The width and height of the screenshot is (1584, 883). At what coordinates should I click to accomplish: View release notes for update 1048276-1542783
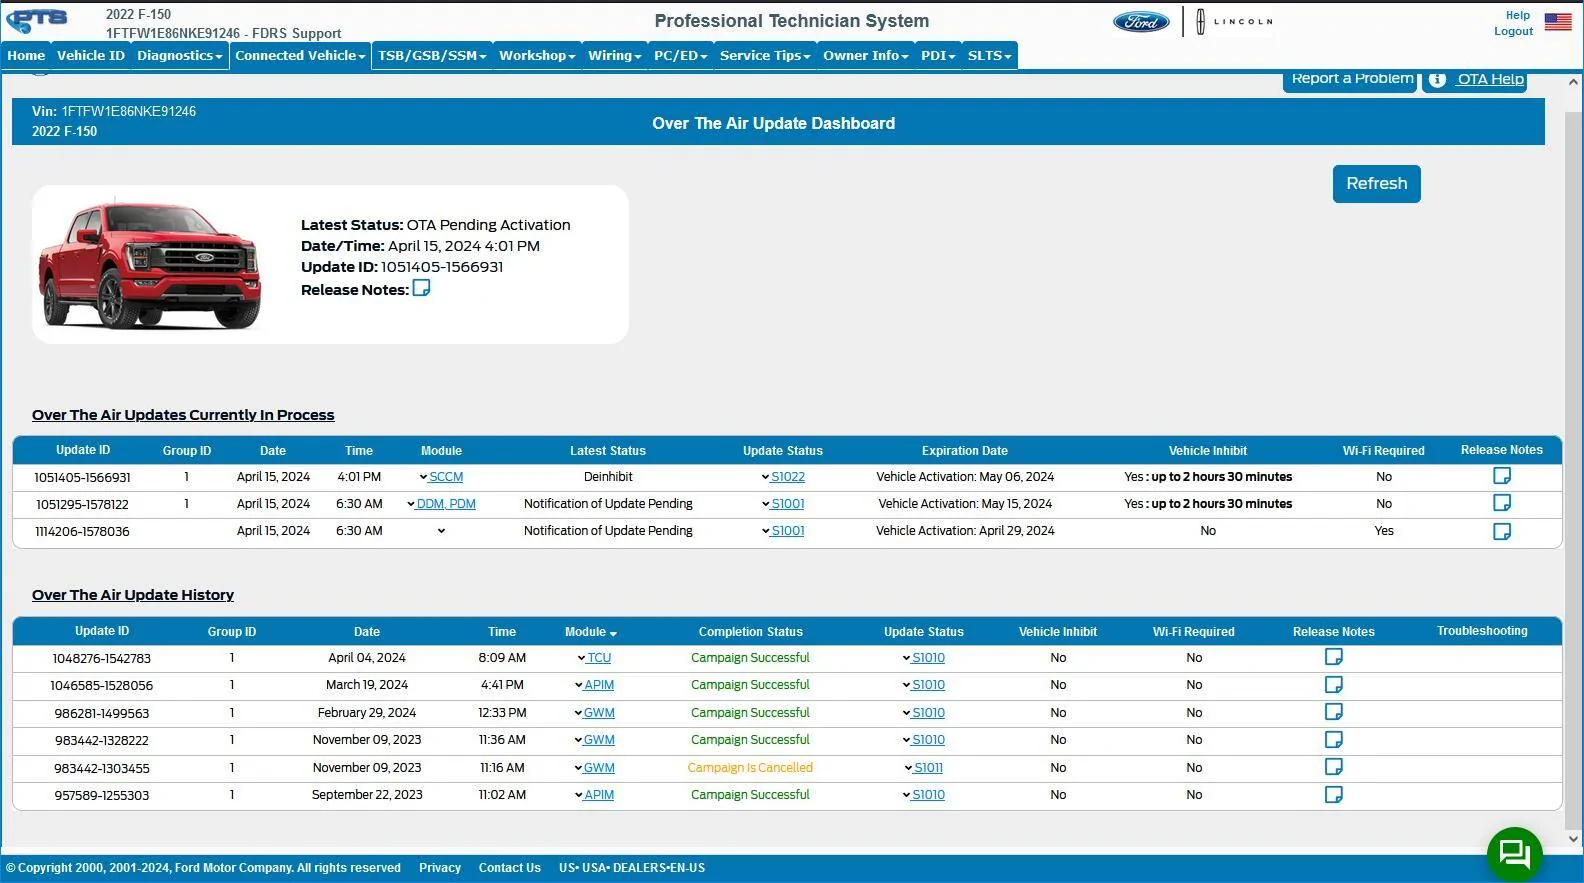click(x=1333, y=657)
